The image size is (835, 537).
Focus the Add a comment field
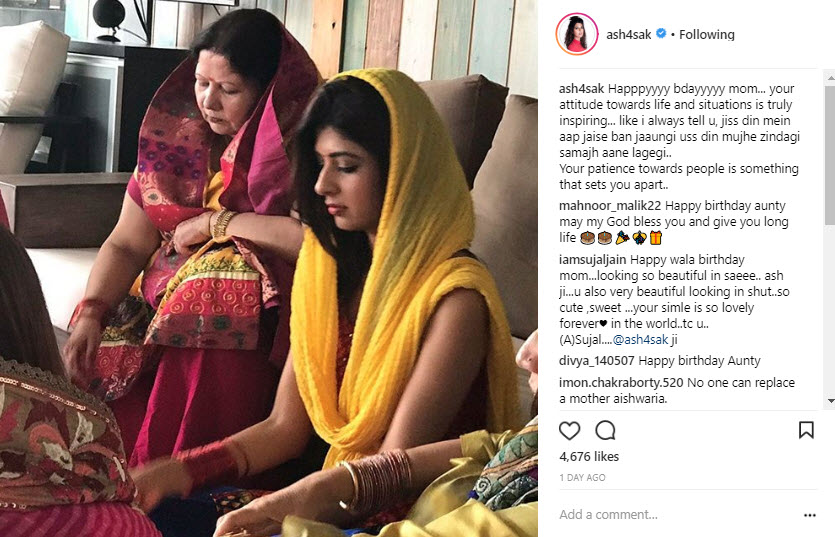coord(676,515)
